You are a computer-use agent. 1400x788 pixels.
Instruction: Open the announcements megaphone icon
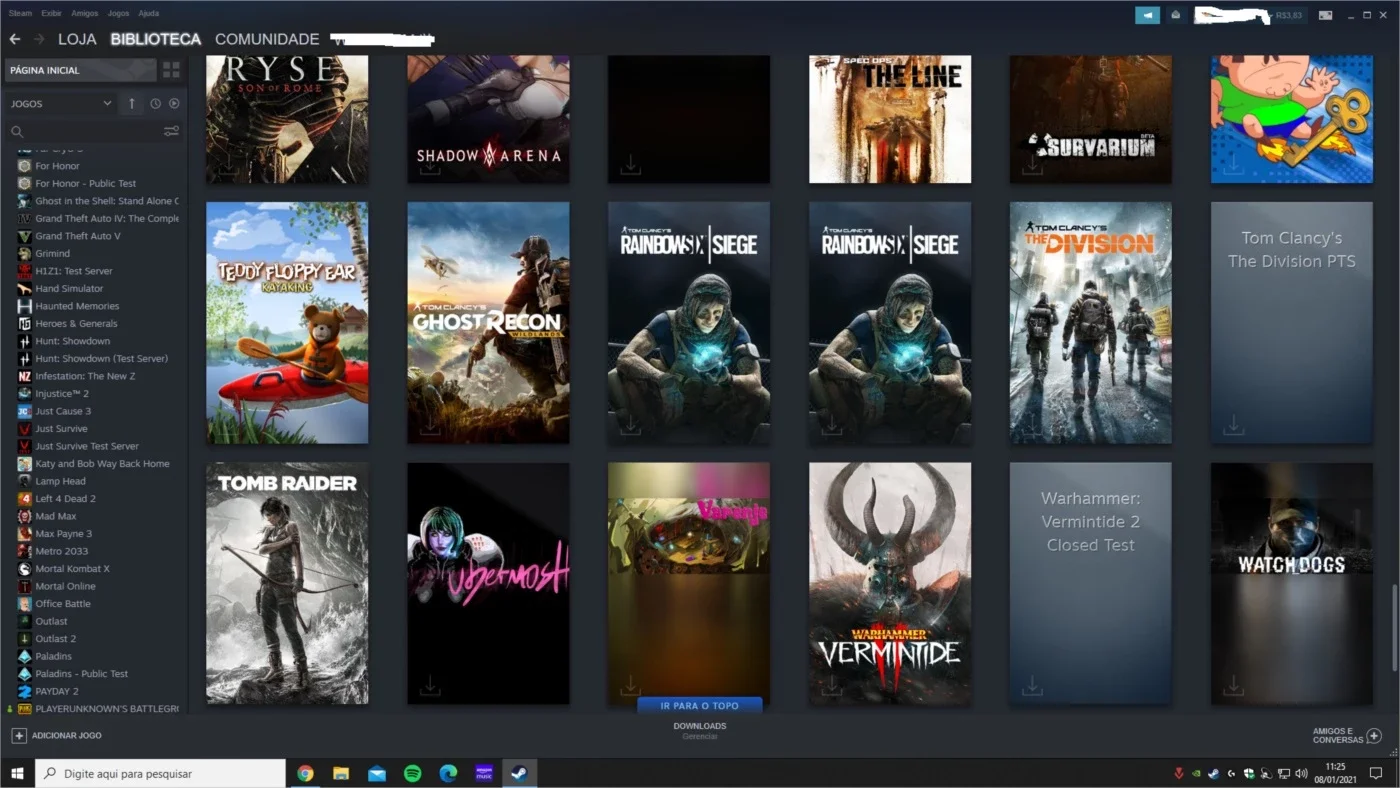[x=1147, y=15]
